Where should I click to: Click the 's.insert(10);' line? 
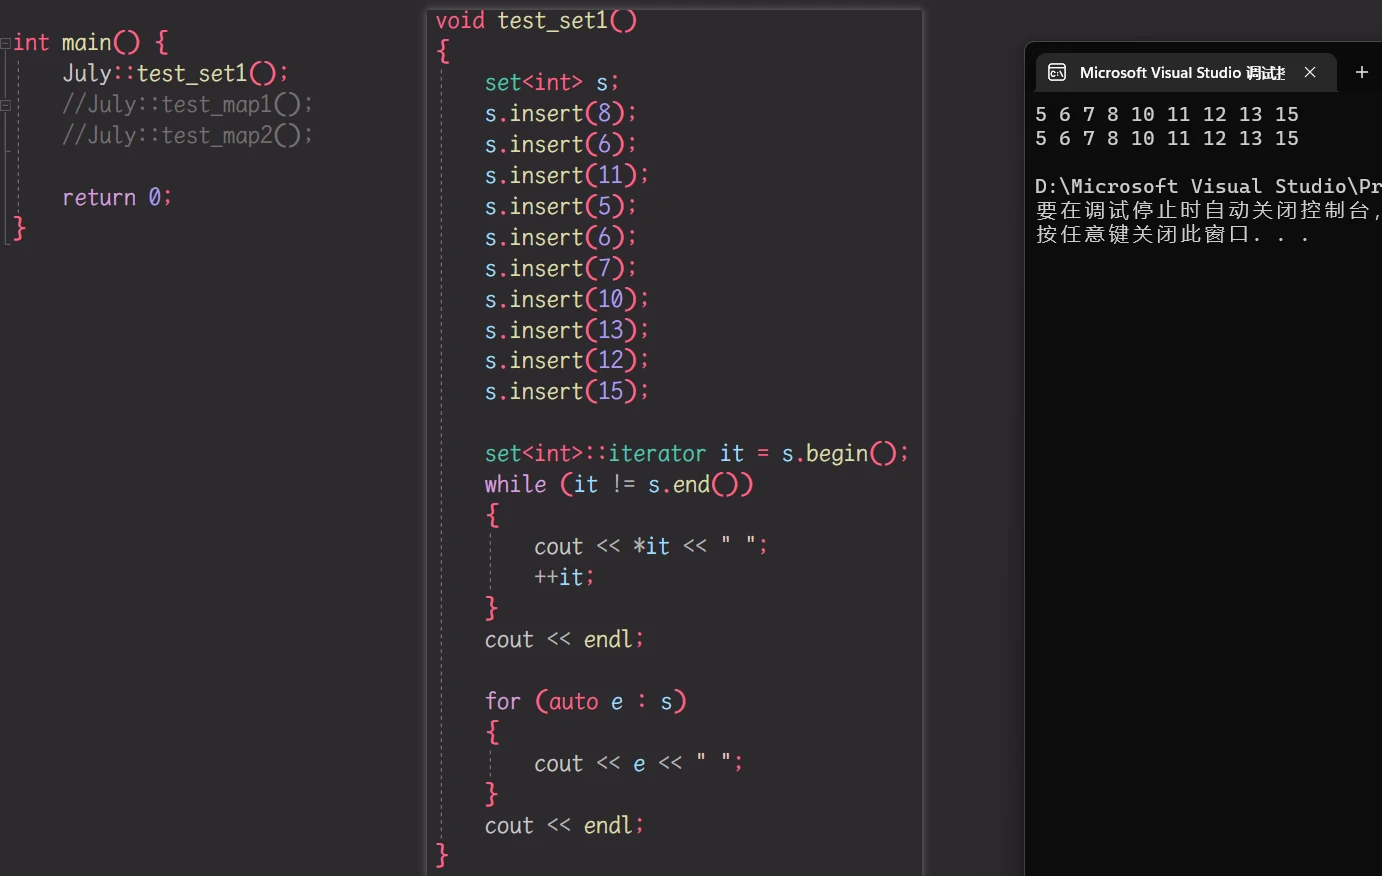point(567,300)
